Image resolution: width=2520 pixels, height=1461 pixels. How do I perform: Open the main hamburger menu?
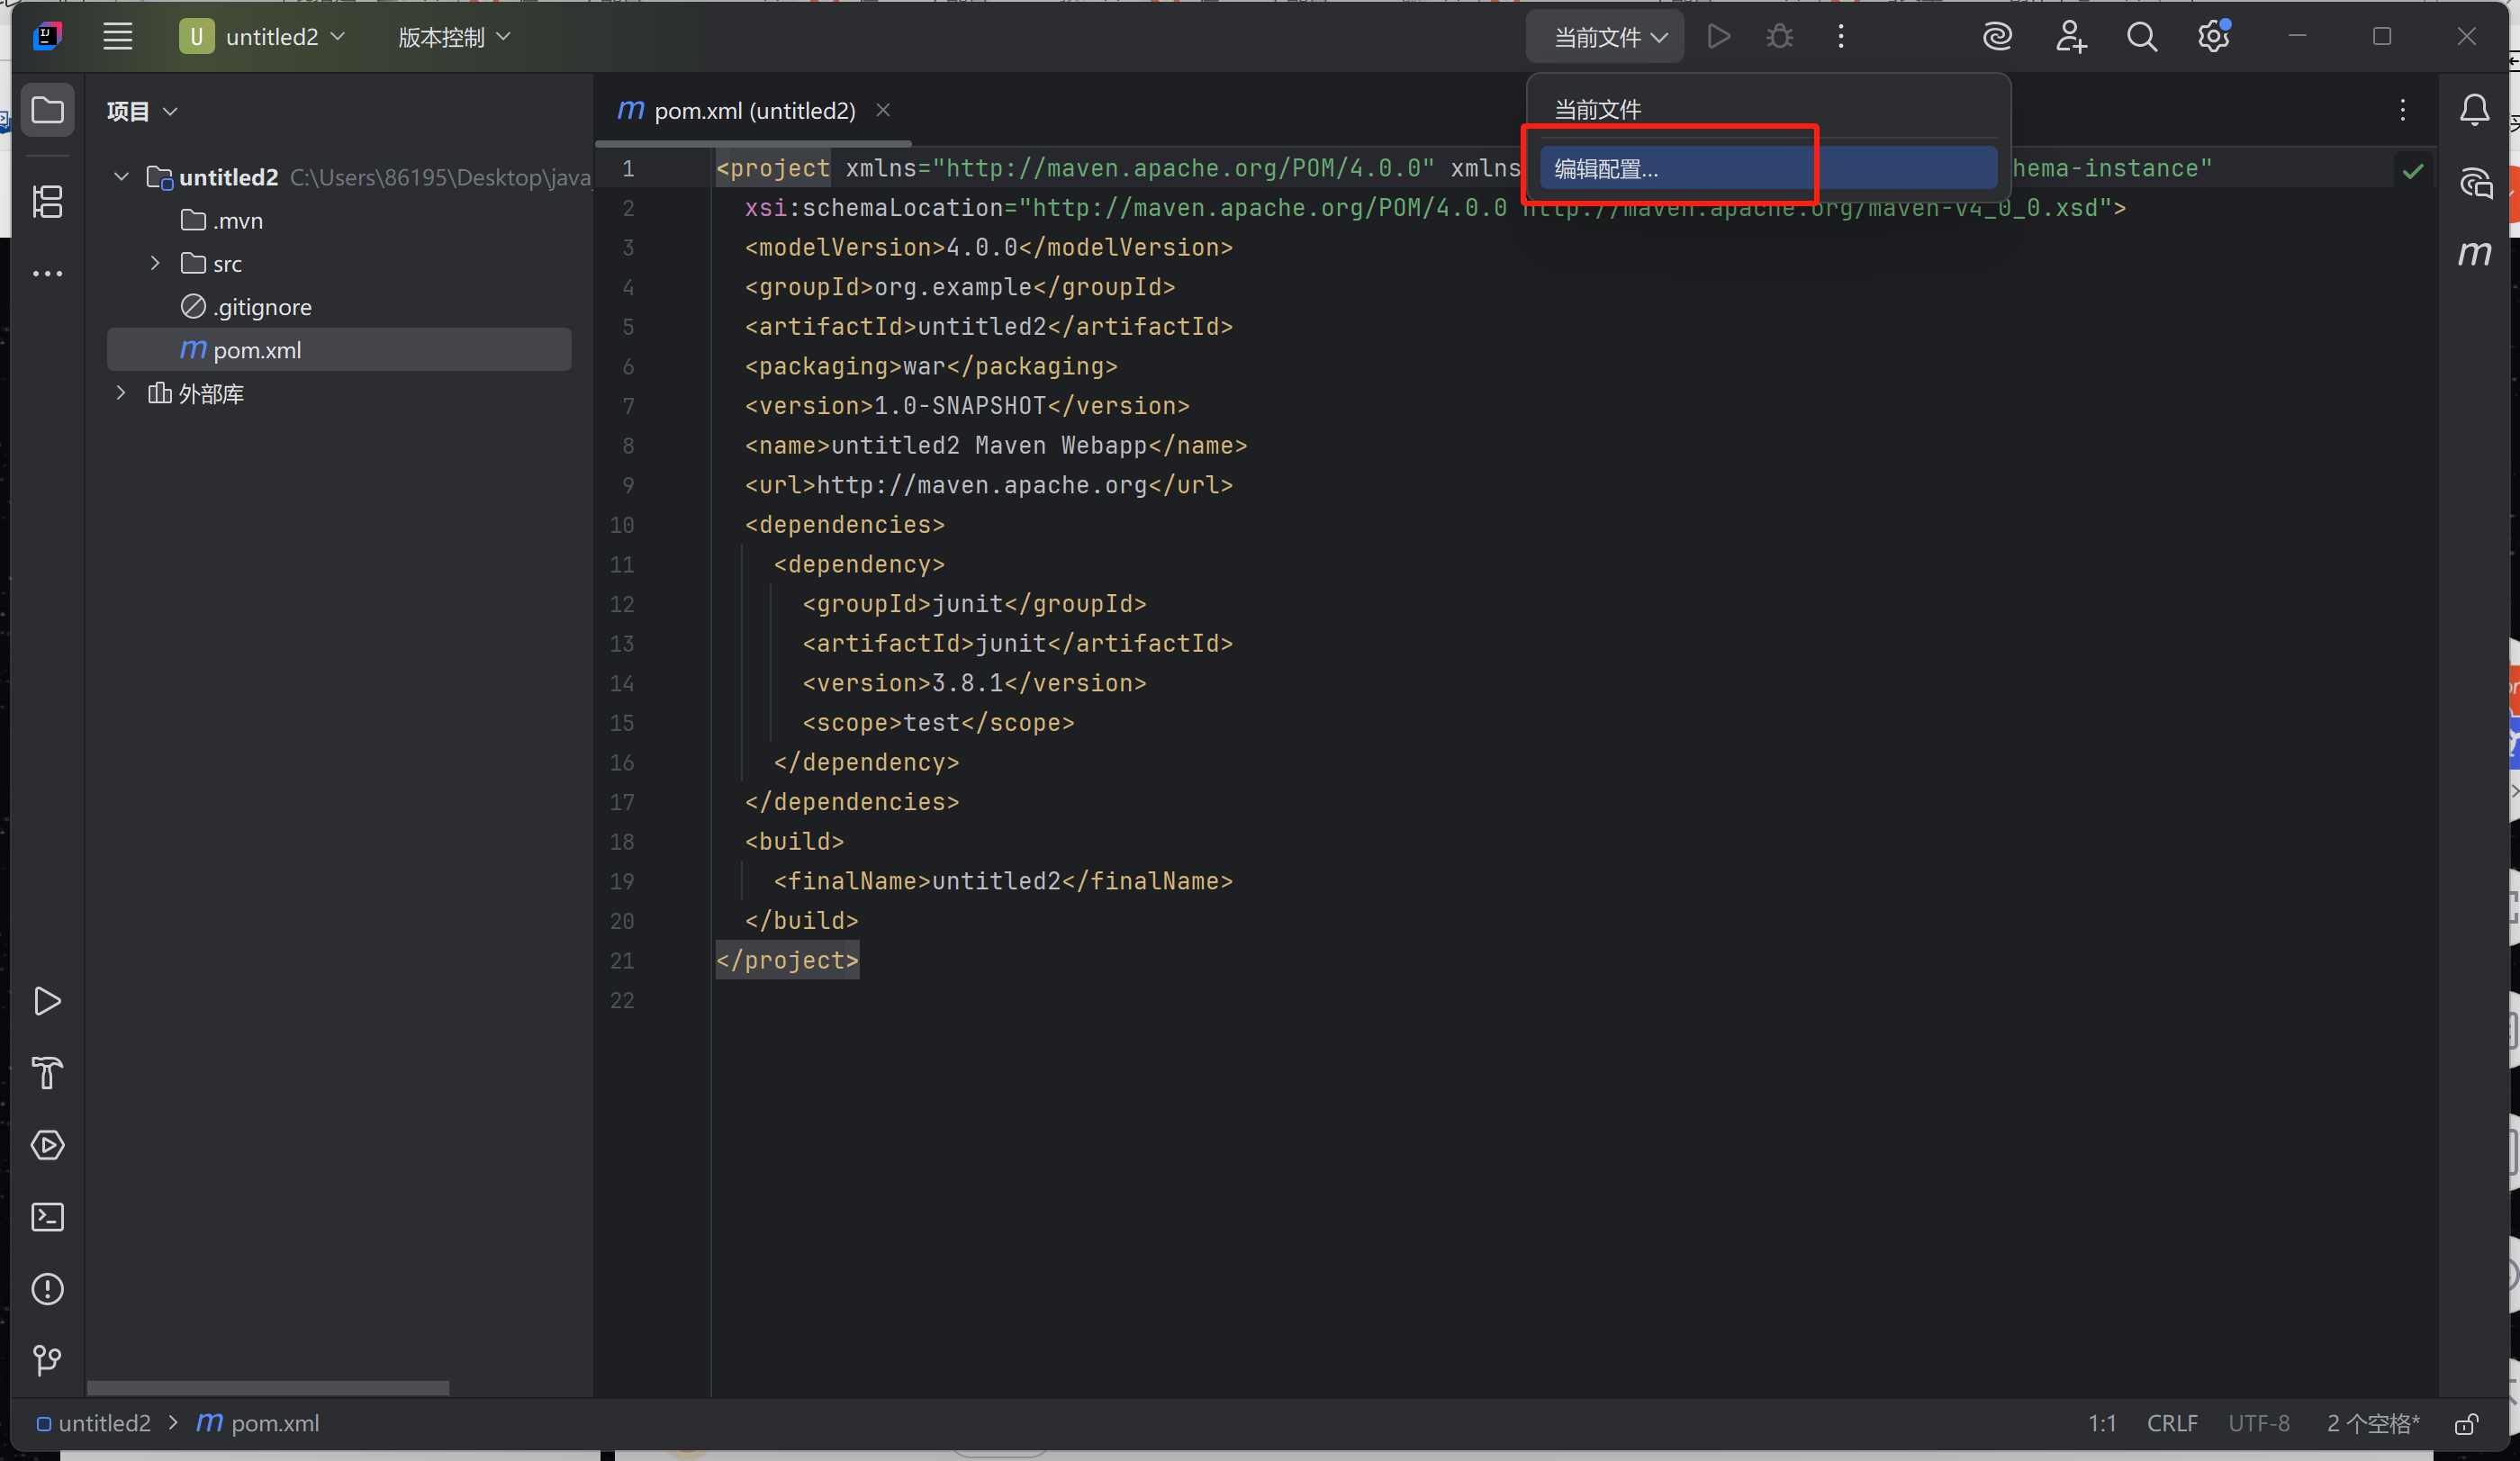(118, 37)
